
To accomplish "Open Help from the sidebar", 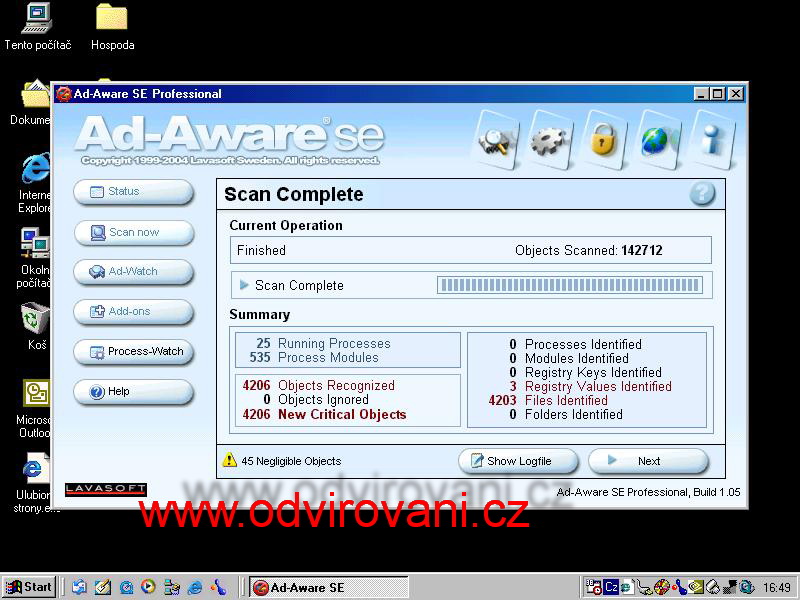I will [x=134, y=392].
